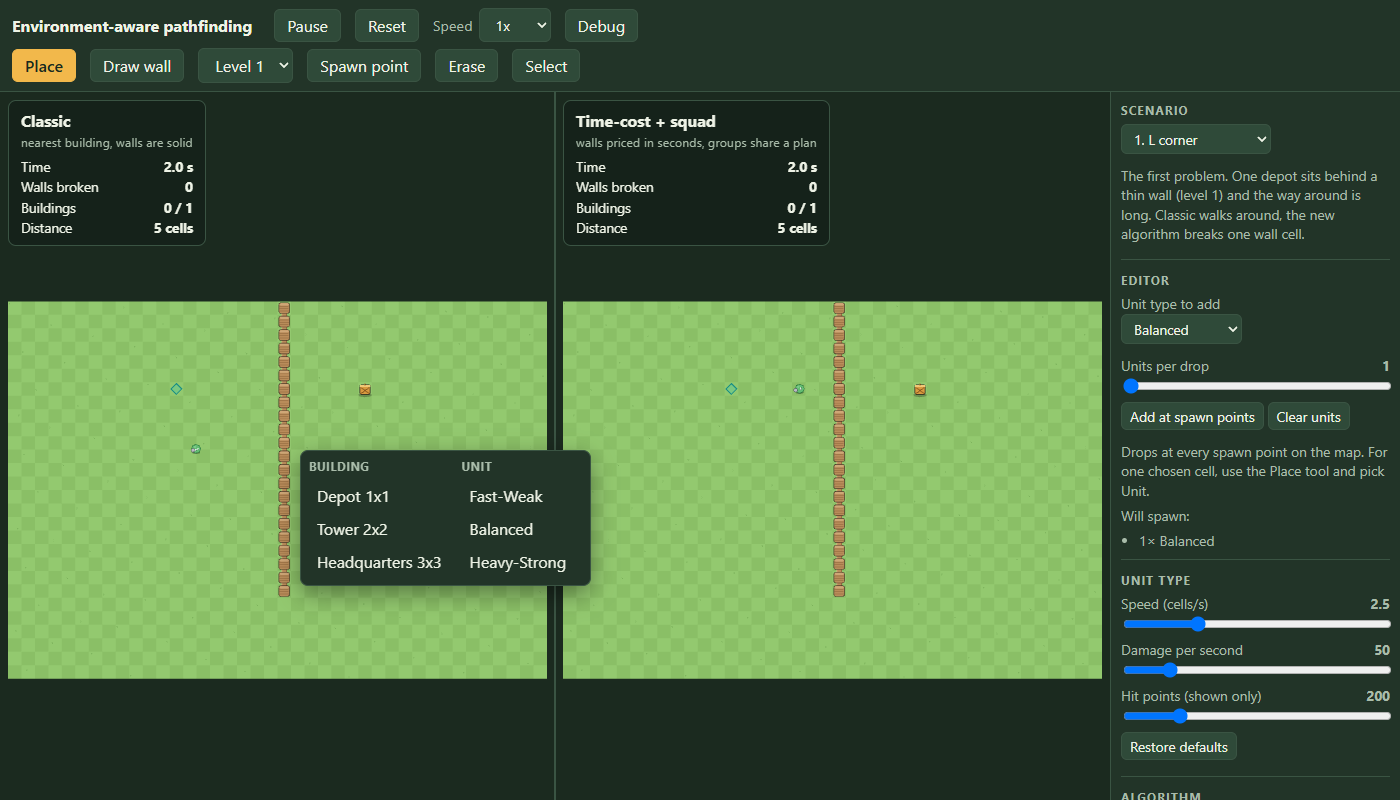Click the wooden wall top in Classic map
The height and width of the screenshot is (800, 1400).
click(284, 308)
